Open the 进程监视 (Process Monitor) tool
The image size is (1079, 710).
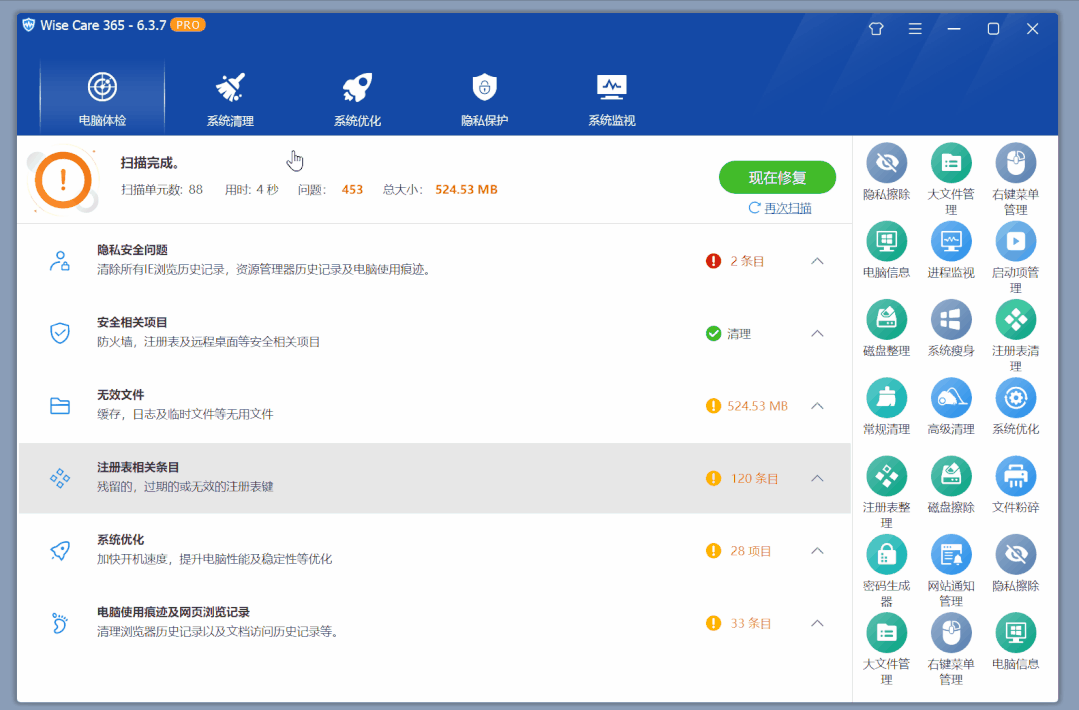(950, 242)
